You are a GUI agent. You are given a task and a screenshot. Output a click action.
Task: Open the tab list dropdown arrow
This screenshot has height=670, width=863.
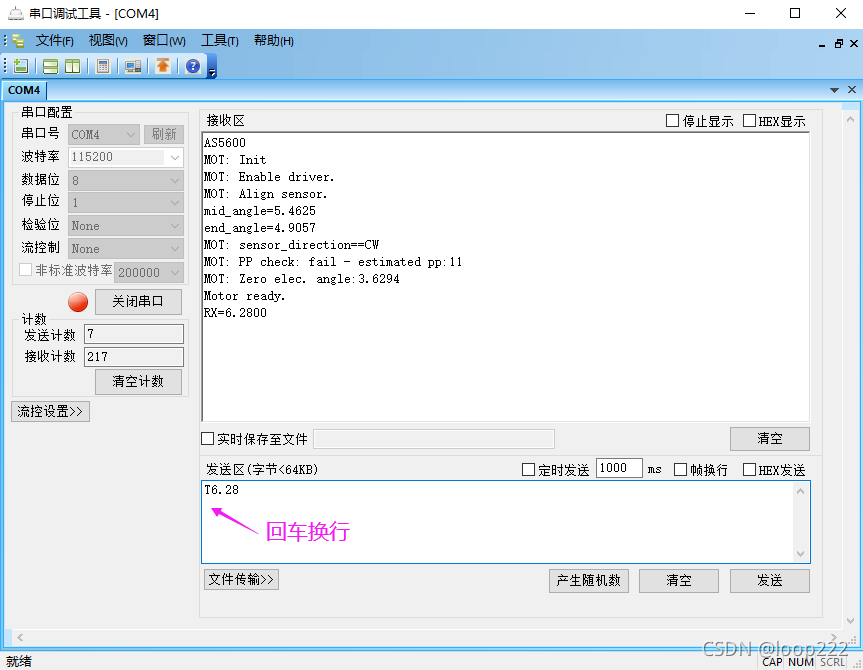coord(834,90)
